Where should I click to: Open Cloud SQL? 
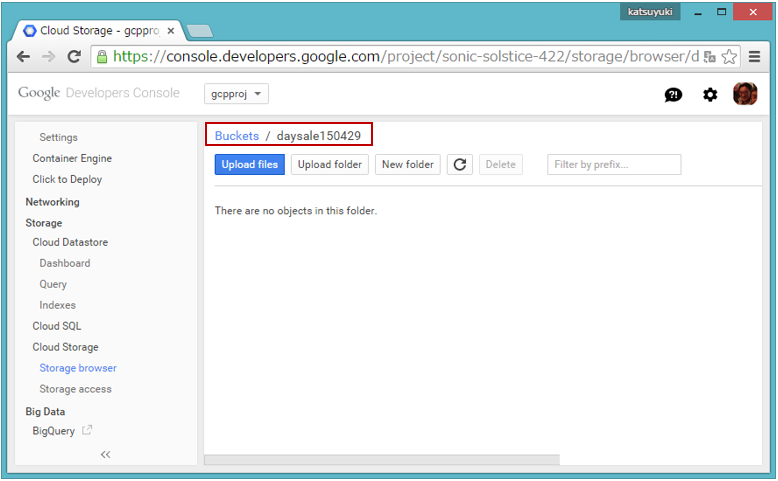click(57, 326)
